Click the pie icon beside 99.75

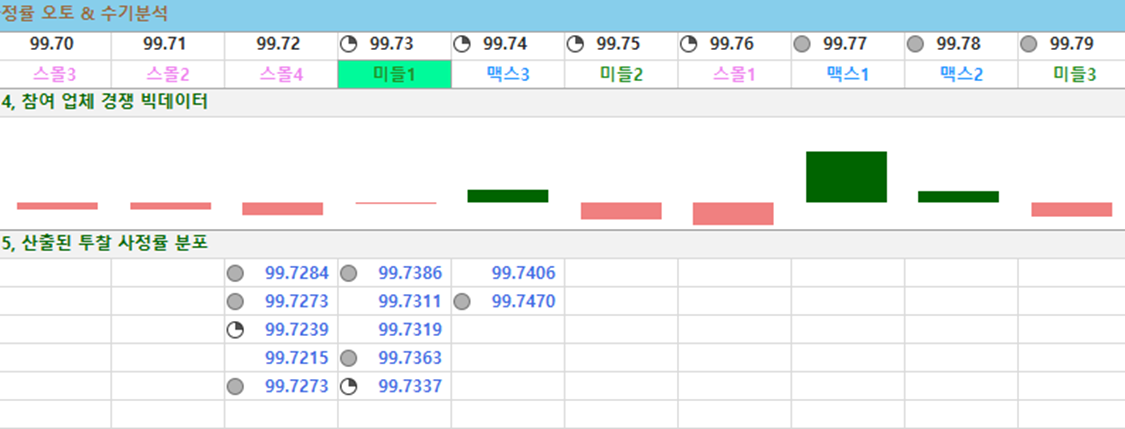click(x=575, y=44)
